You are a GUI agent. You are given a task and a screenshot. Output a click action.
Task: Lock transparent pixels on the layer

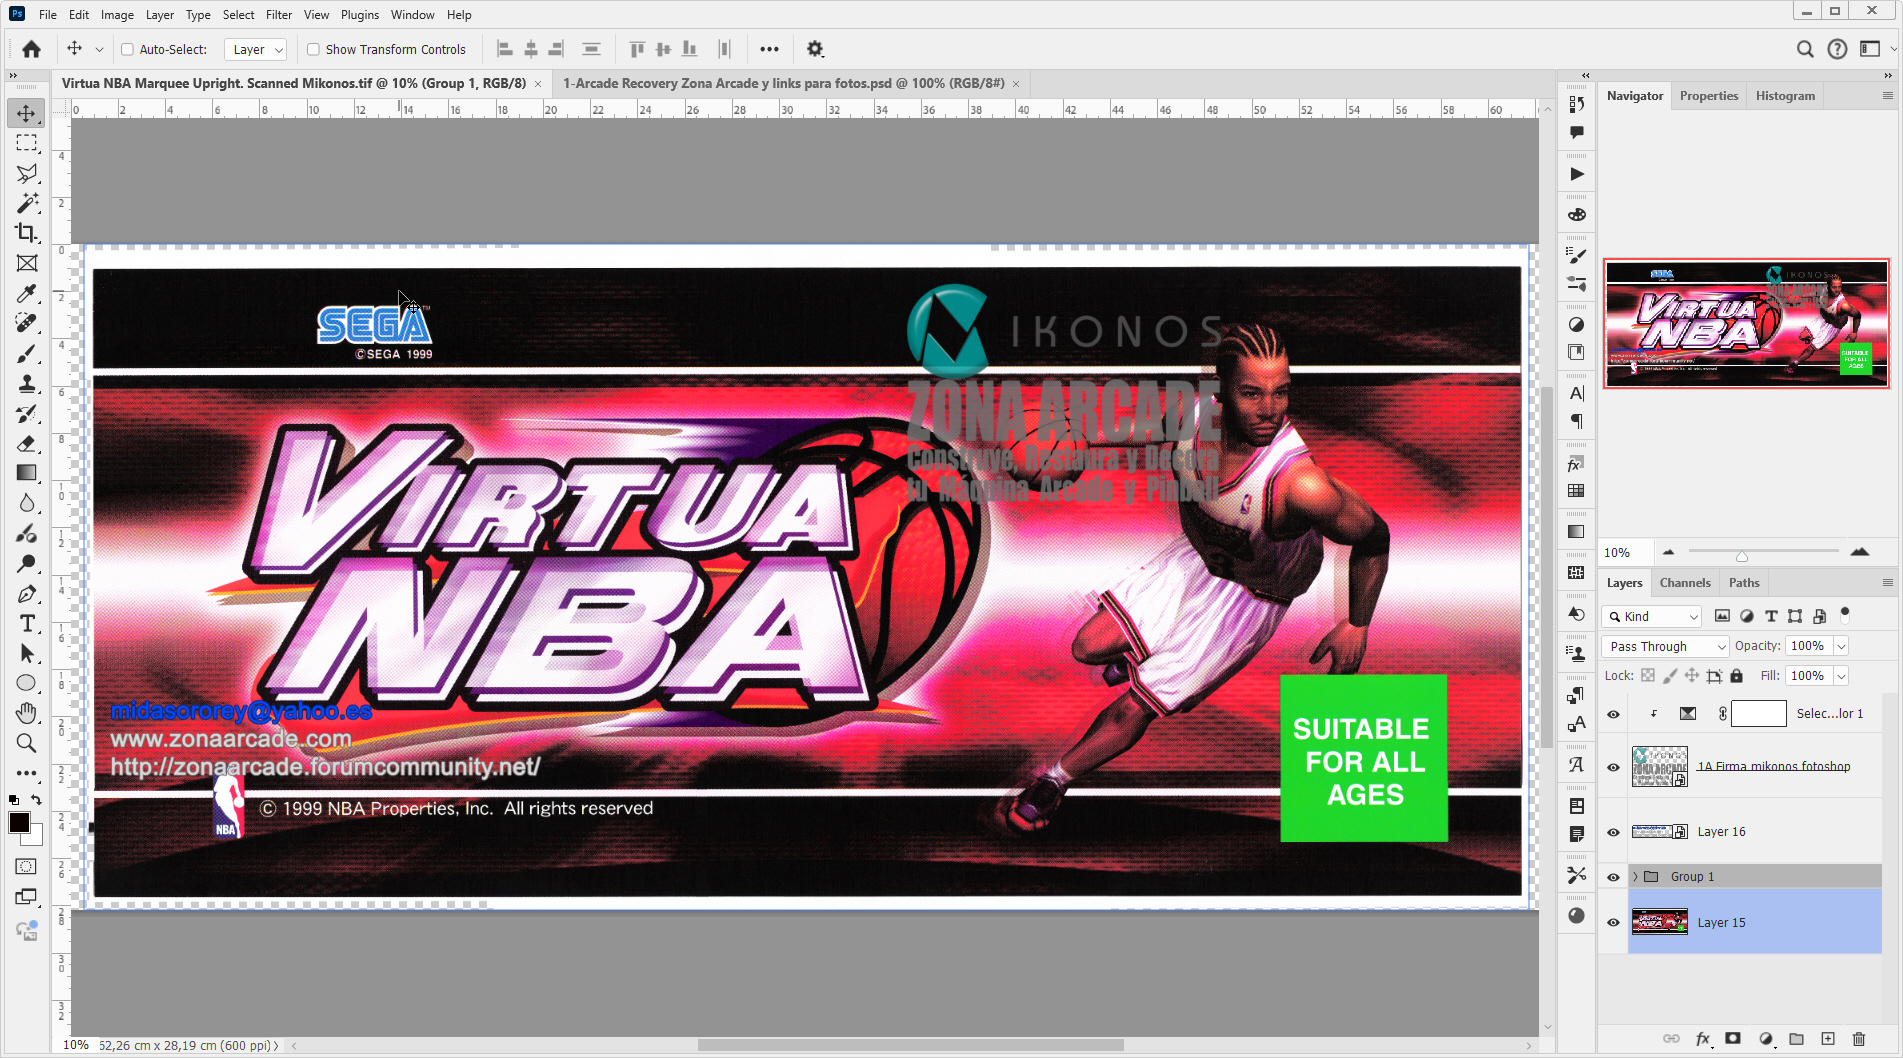(1647, 676)
